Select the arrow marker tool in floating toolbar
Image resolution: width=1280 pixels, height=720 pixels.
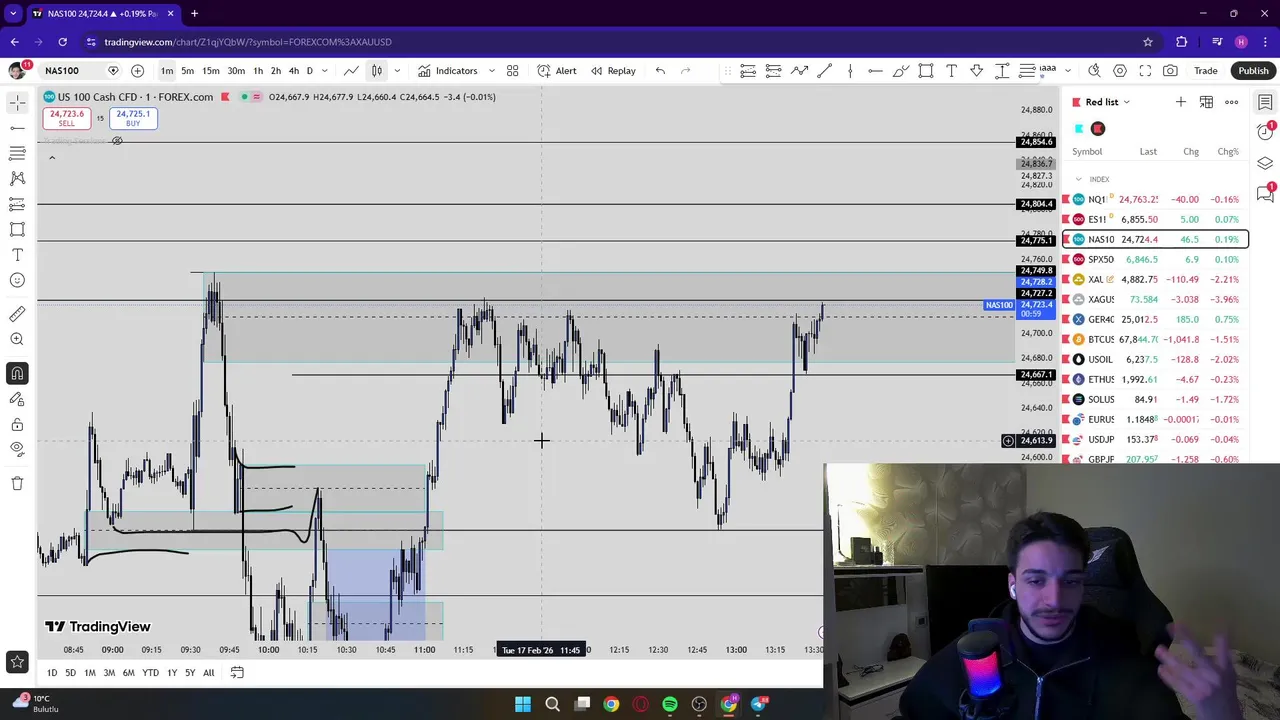pos(977,71)
